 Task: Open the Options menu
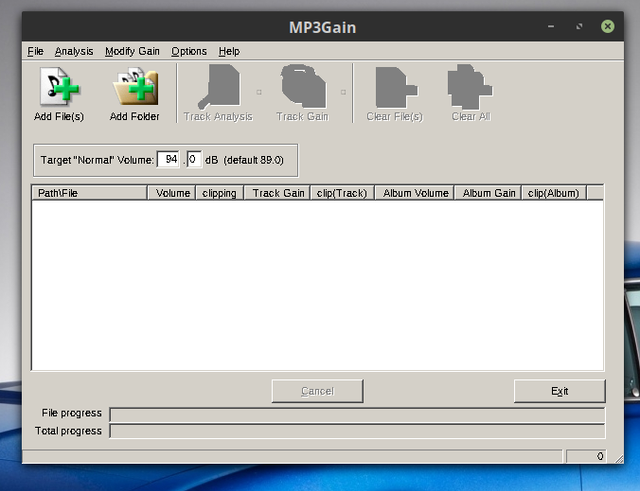[189, 51]
